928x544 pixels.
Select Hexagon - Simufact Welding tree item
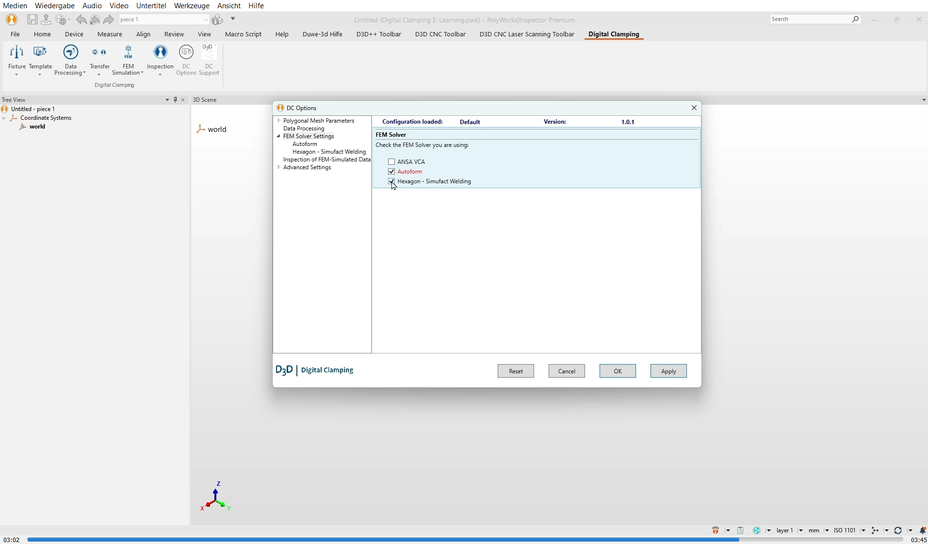point(329,152)
